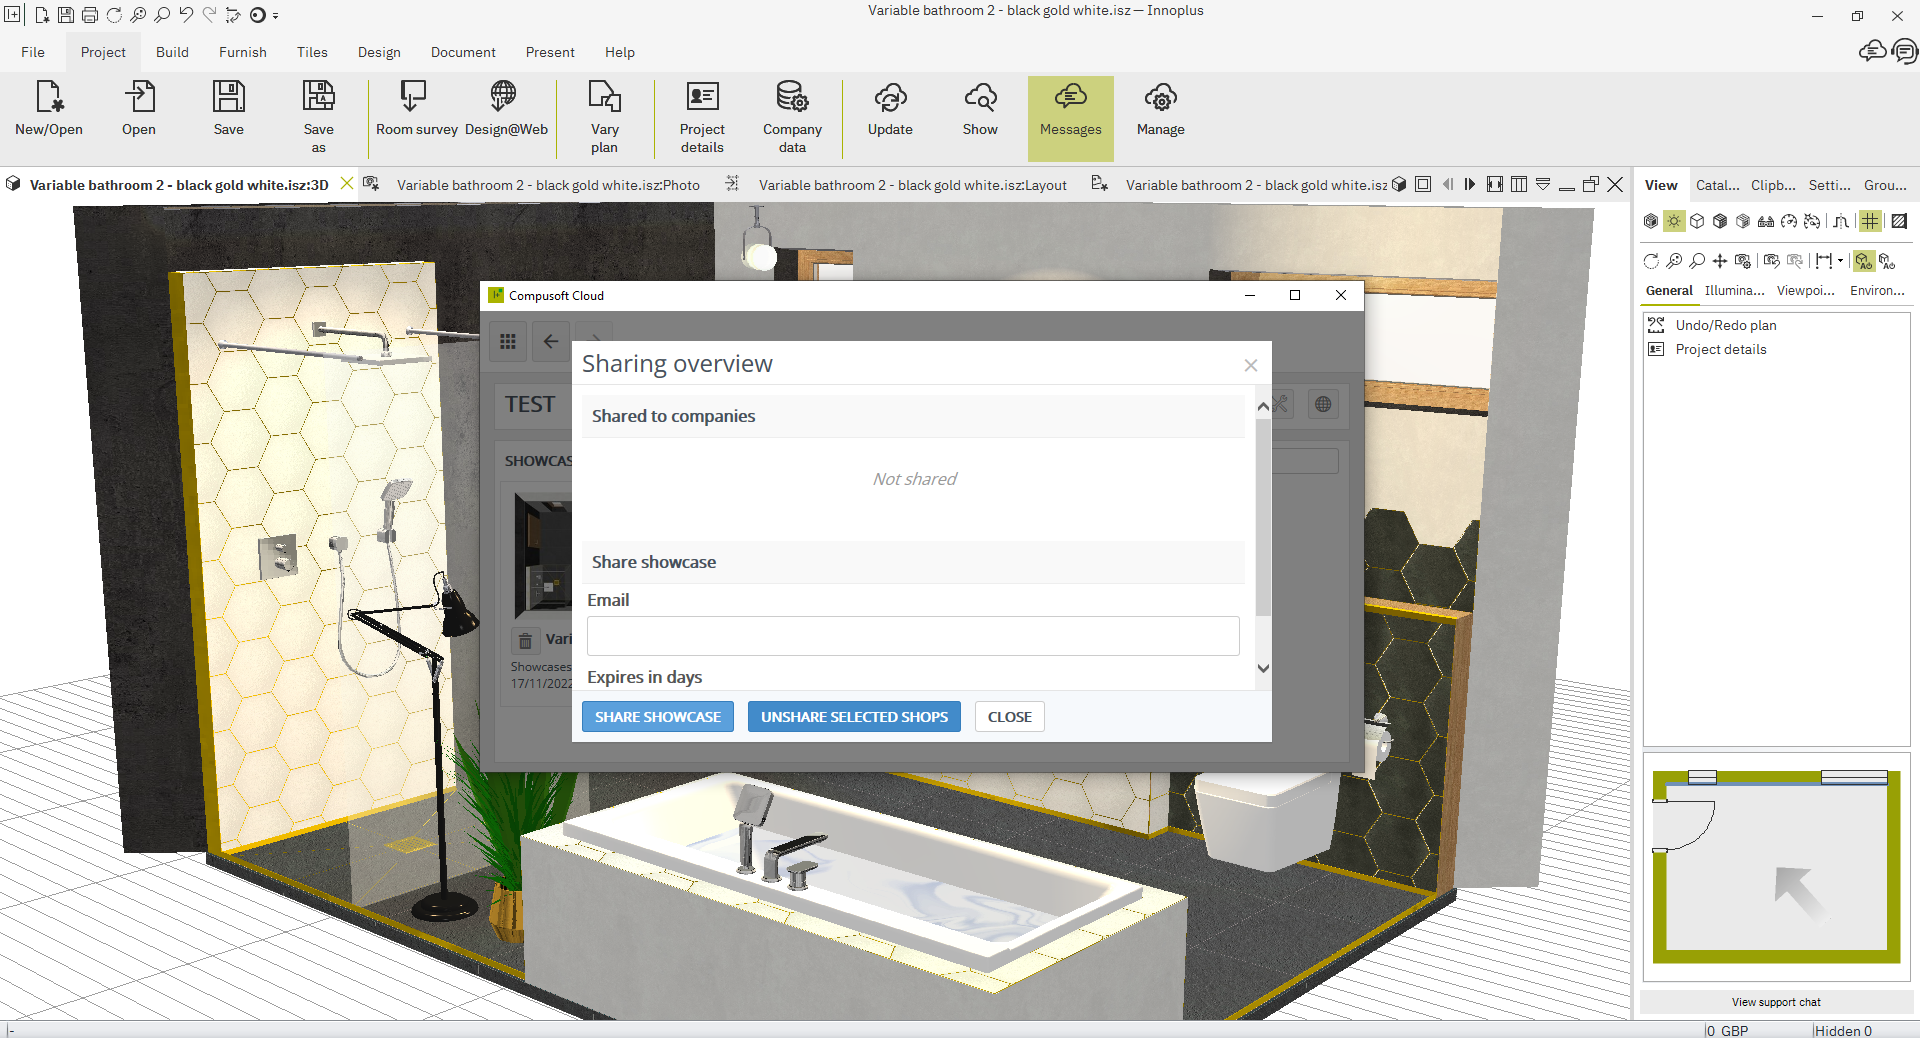Close the isz:3D document tab
Screen dimensions: 1920x1038
click(347, 184)
